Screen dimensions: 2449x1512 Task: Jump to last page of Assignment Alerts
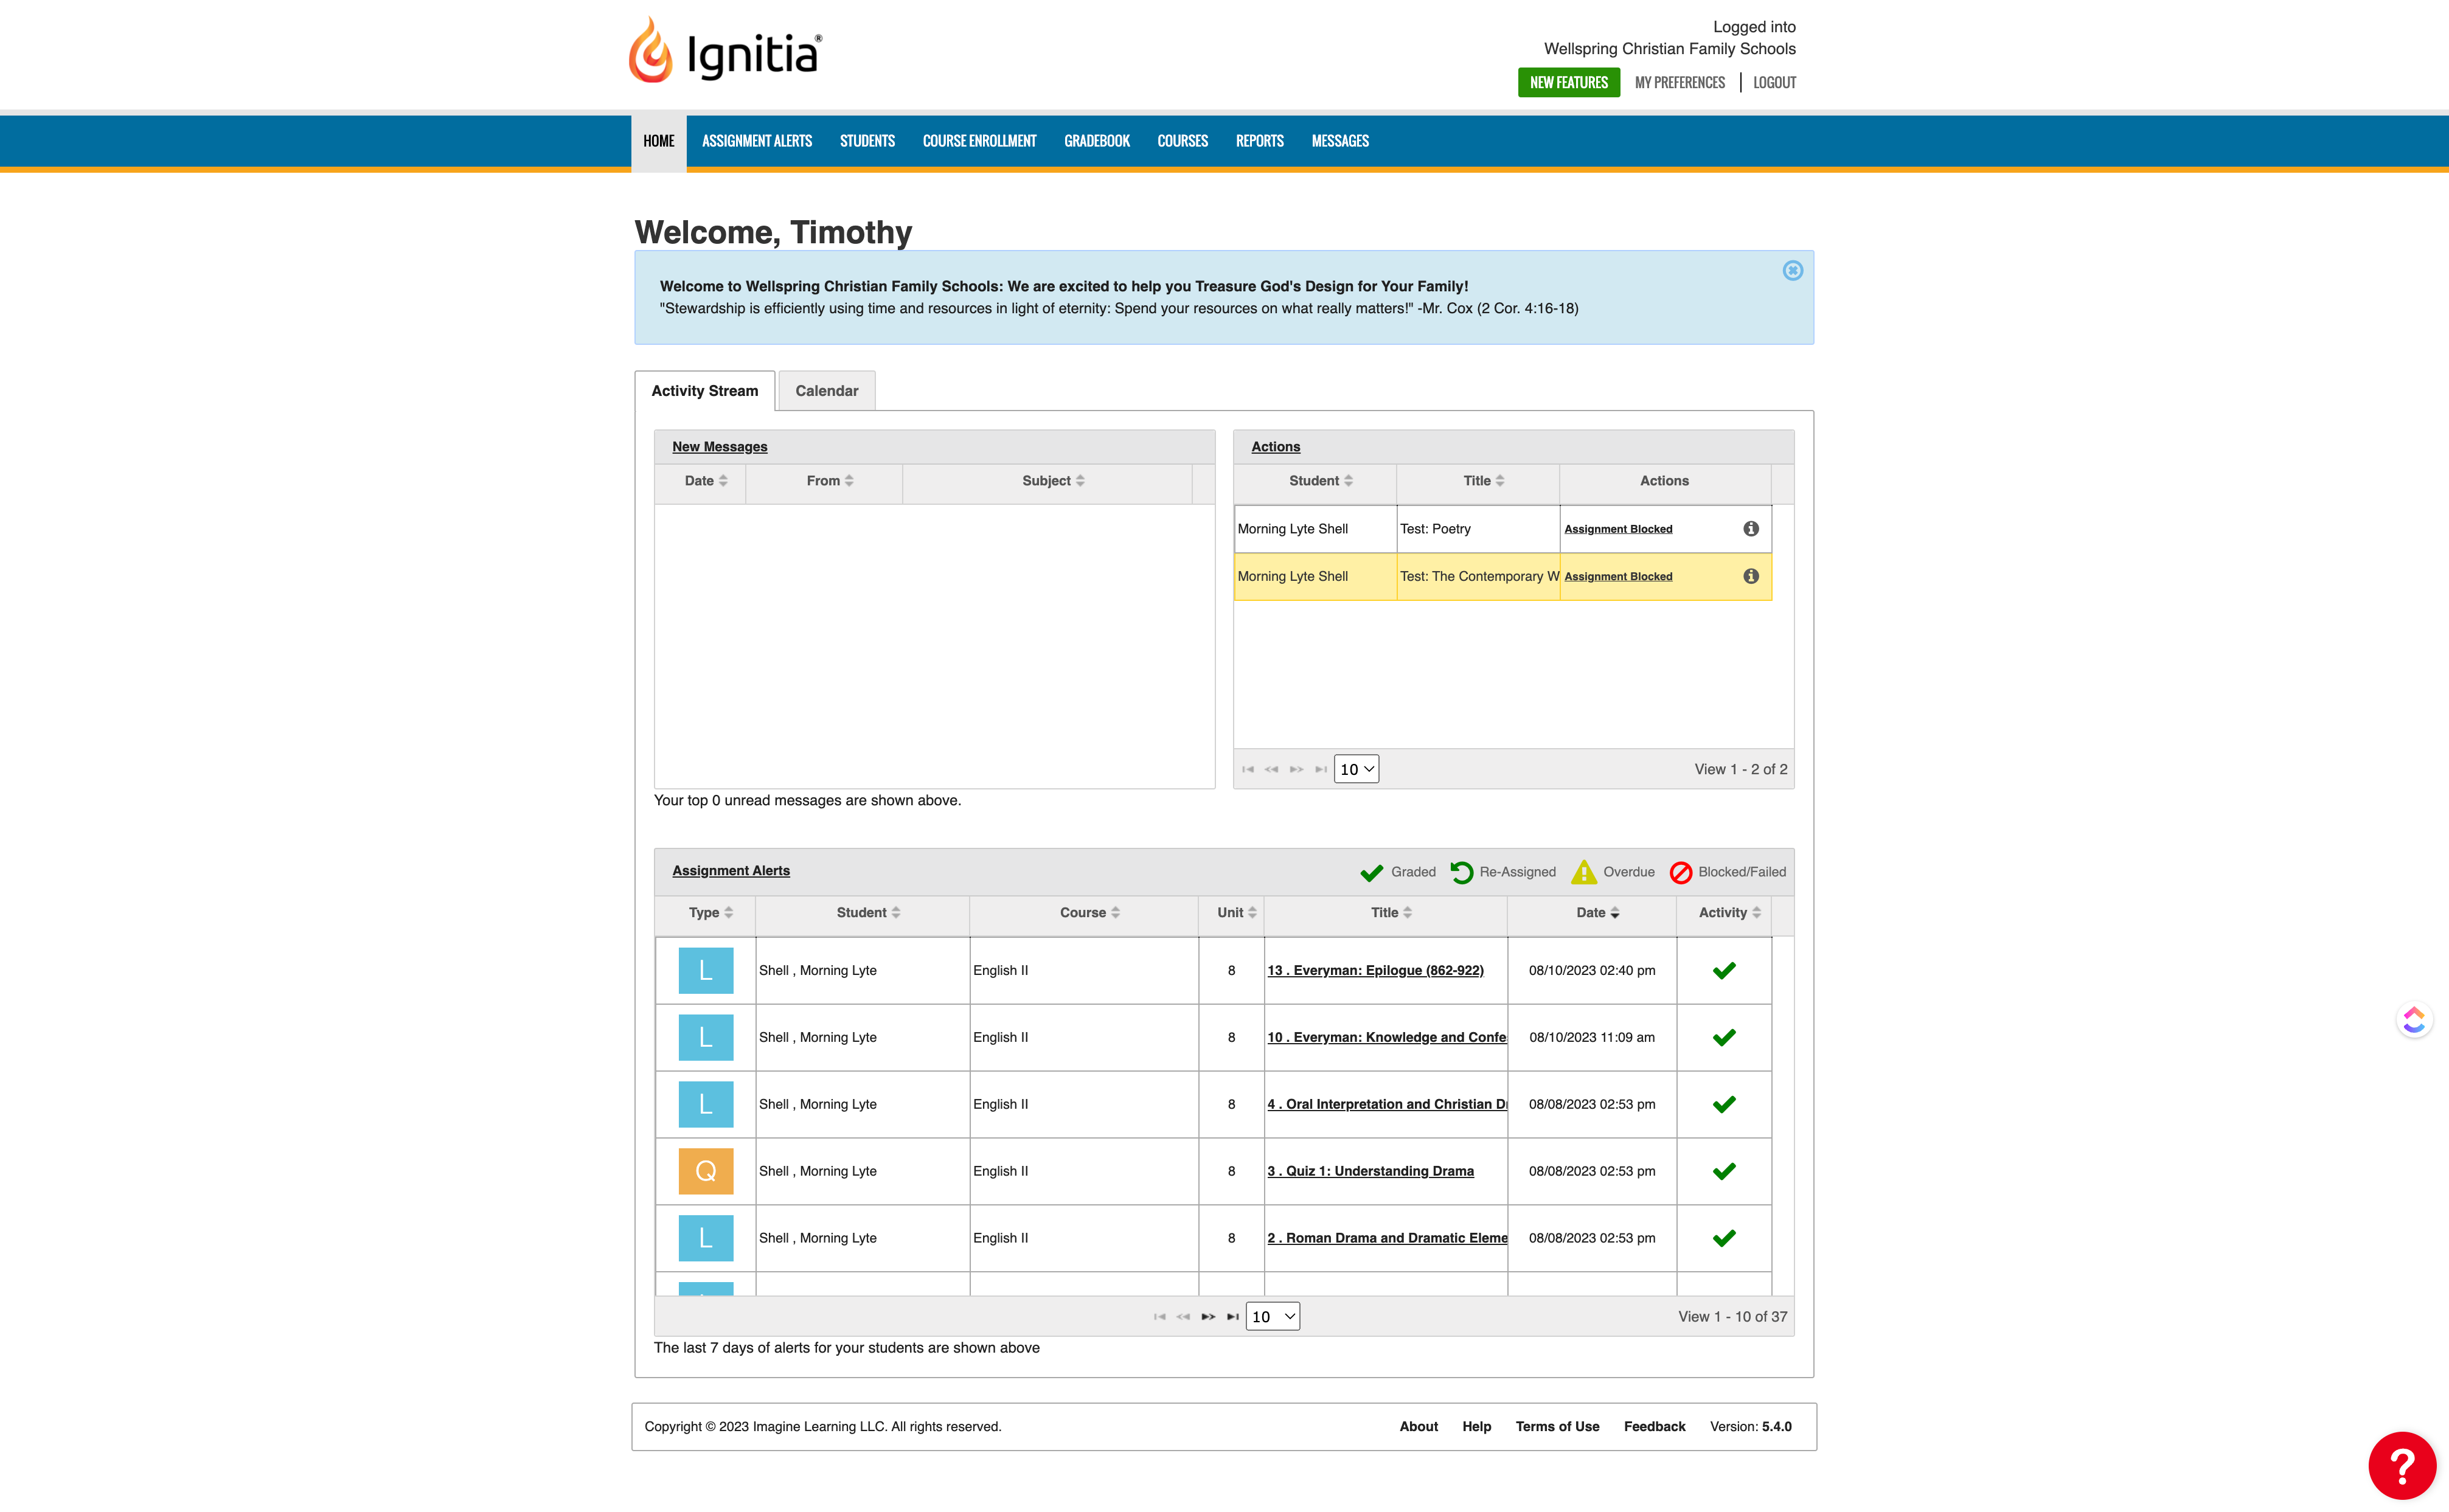[1232, 1317]
